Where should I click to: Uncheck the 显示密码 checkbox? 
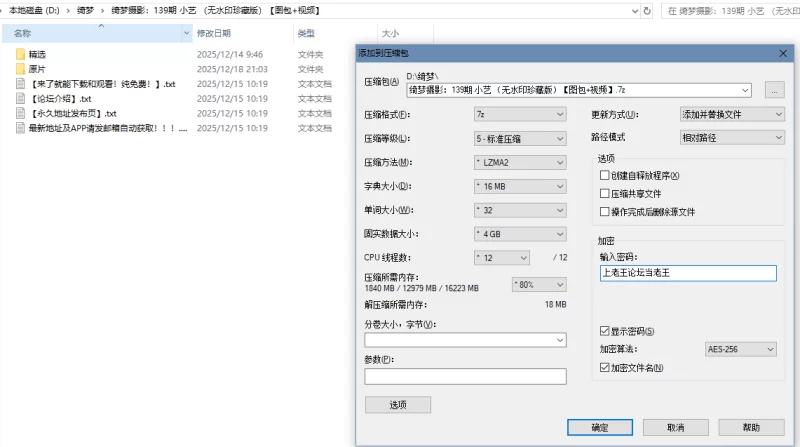604,331
